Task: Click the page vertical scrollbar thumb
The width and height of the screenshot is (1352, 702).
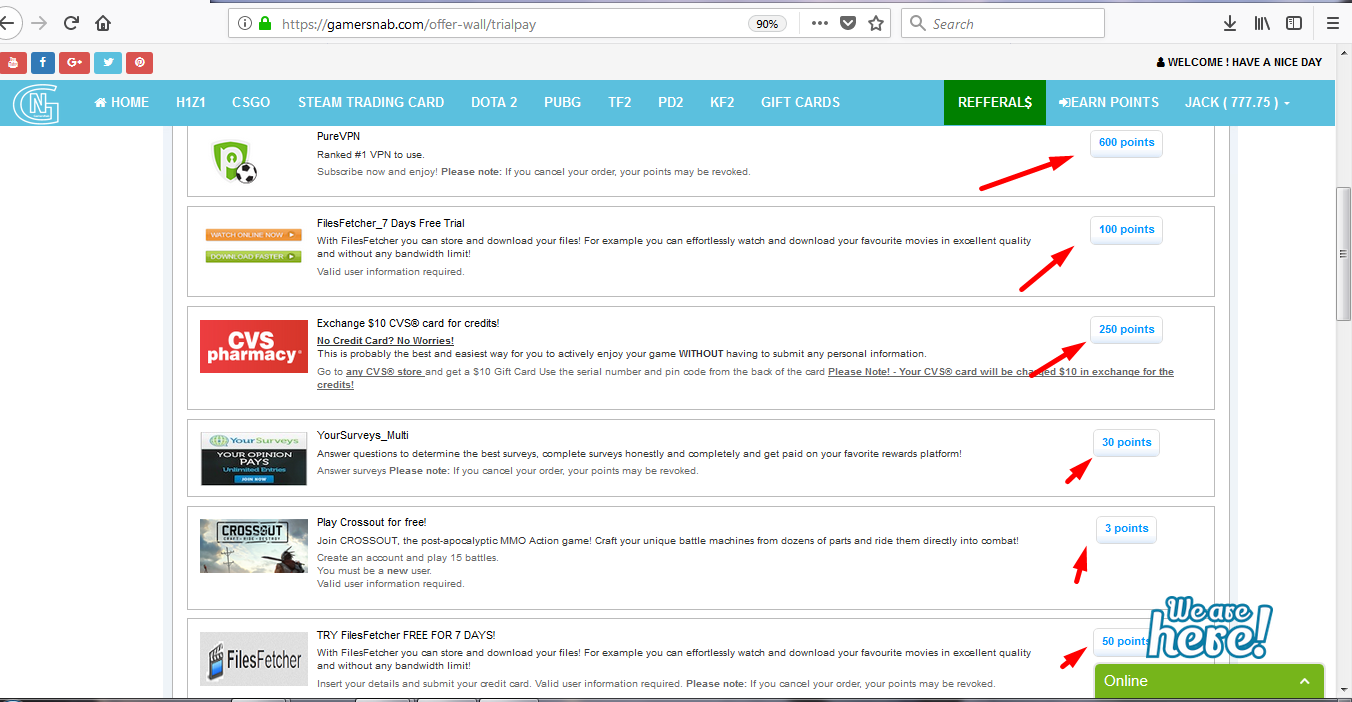Action: tap(1344, 254)
